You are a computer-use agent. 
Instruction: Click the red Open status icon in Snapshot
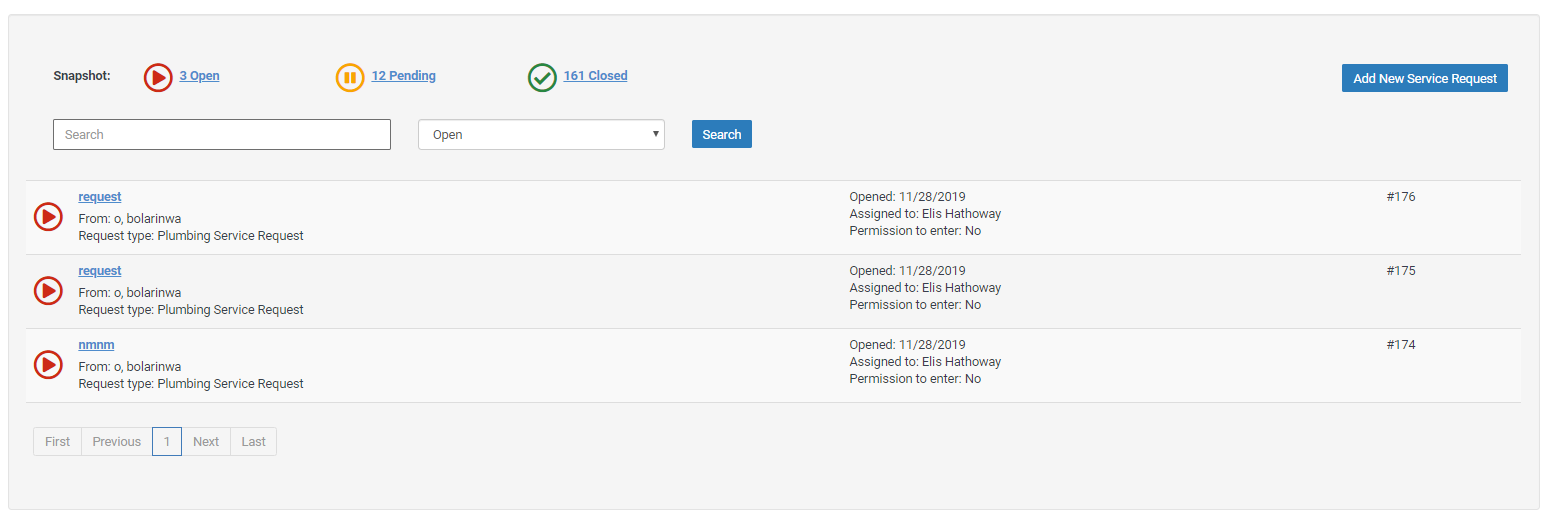(158, 77)
